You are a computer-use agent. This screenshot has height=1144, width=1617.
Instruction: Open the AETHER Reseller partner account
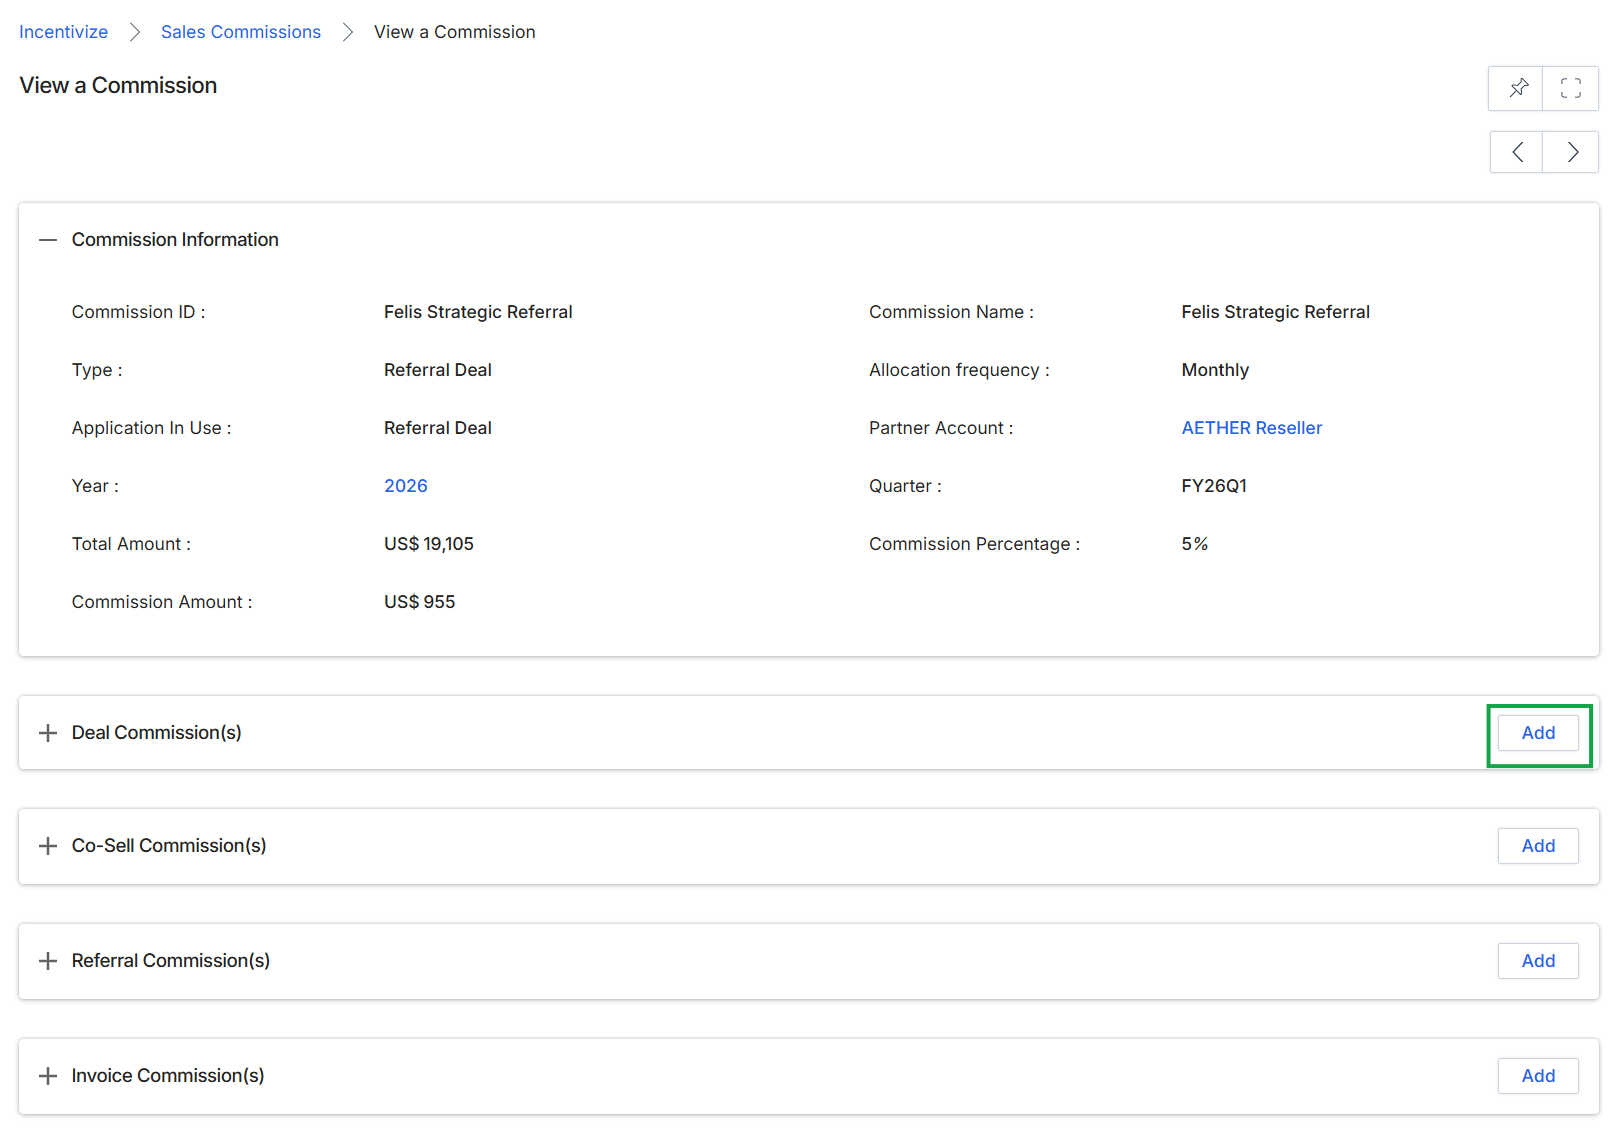click(1252, 428)
